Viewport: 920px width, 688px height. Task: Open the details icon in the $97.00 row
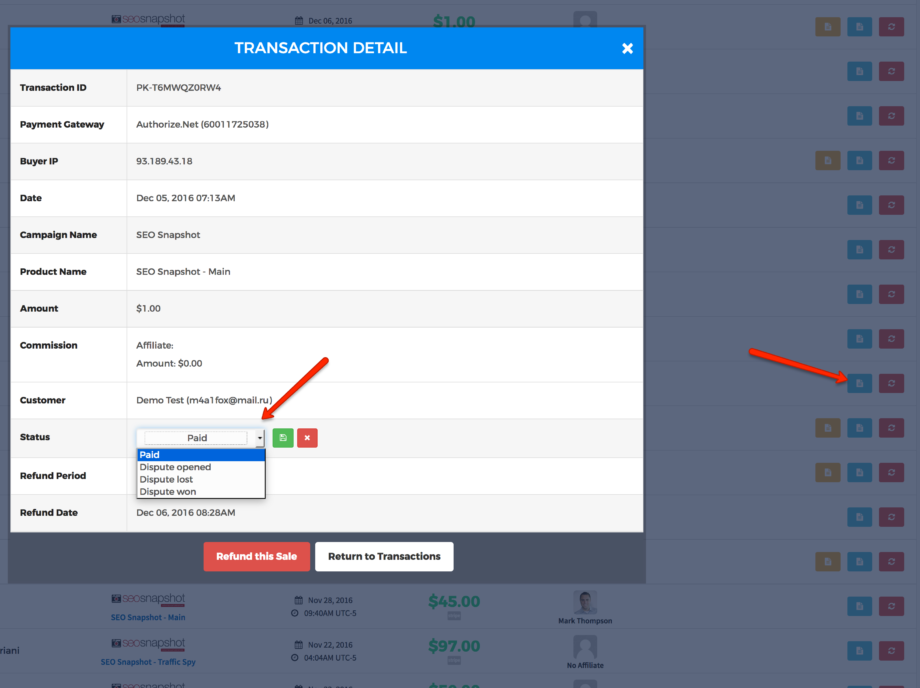click(860, 650)
